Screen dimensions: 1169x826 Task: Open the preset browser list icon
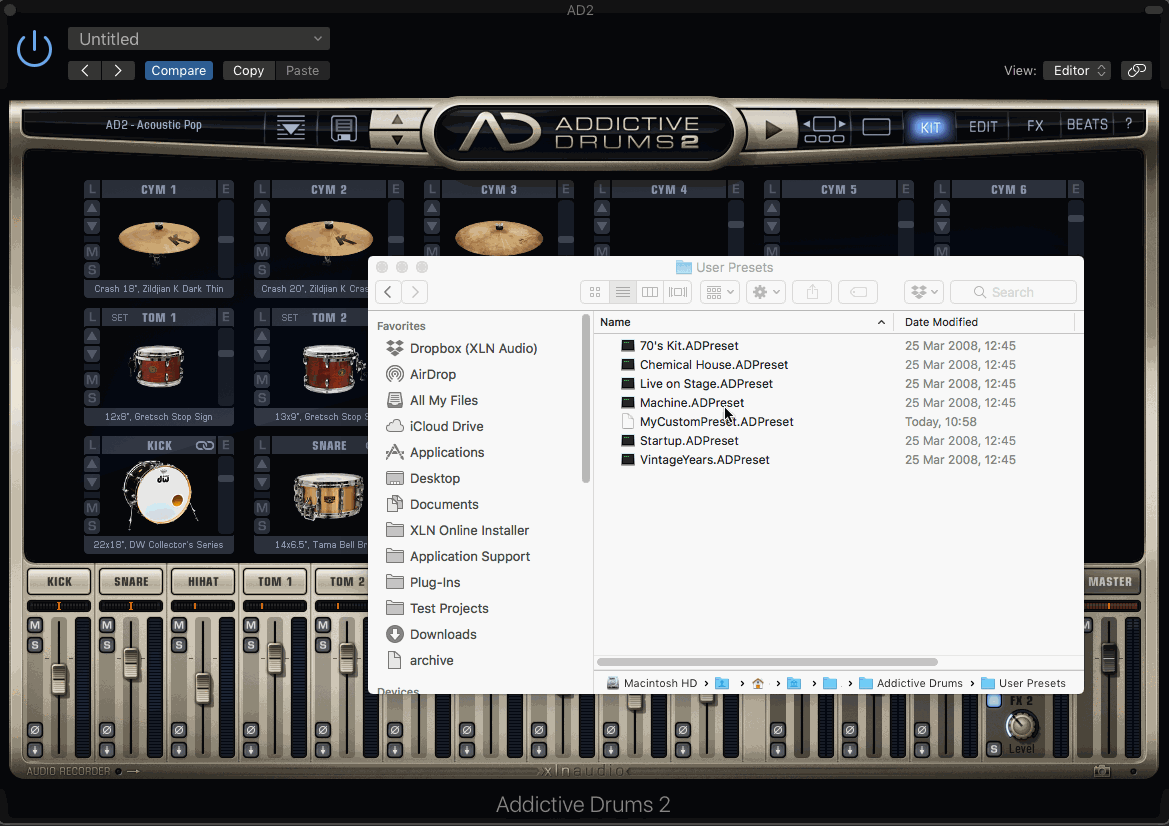click(291, 127)
